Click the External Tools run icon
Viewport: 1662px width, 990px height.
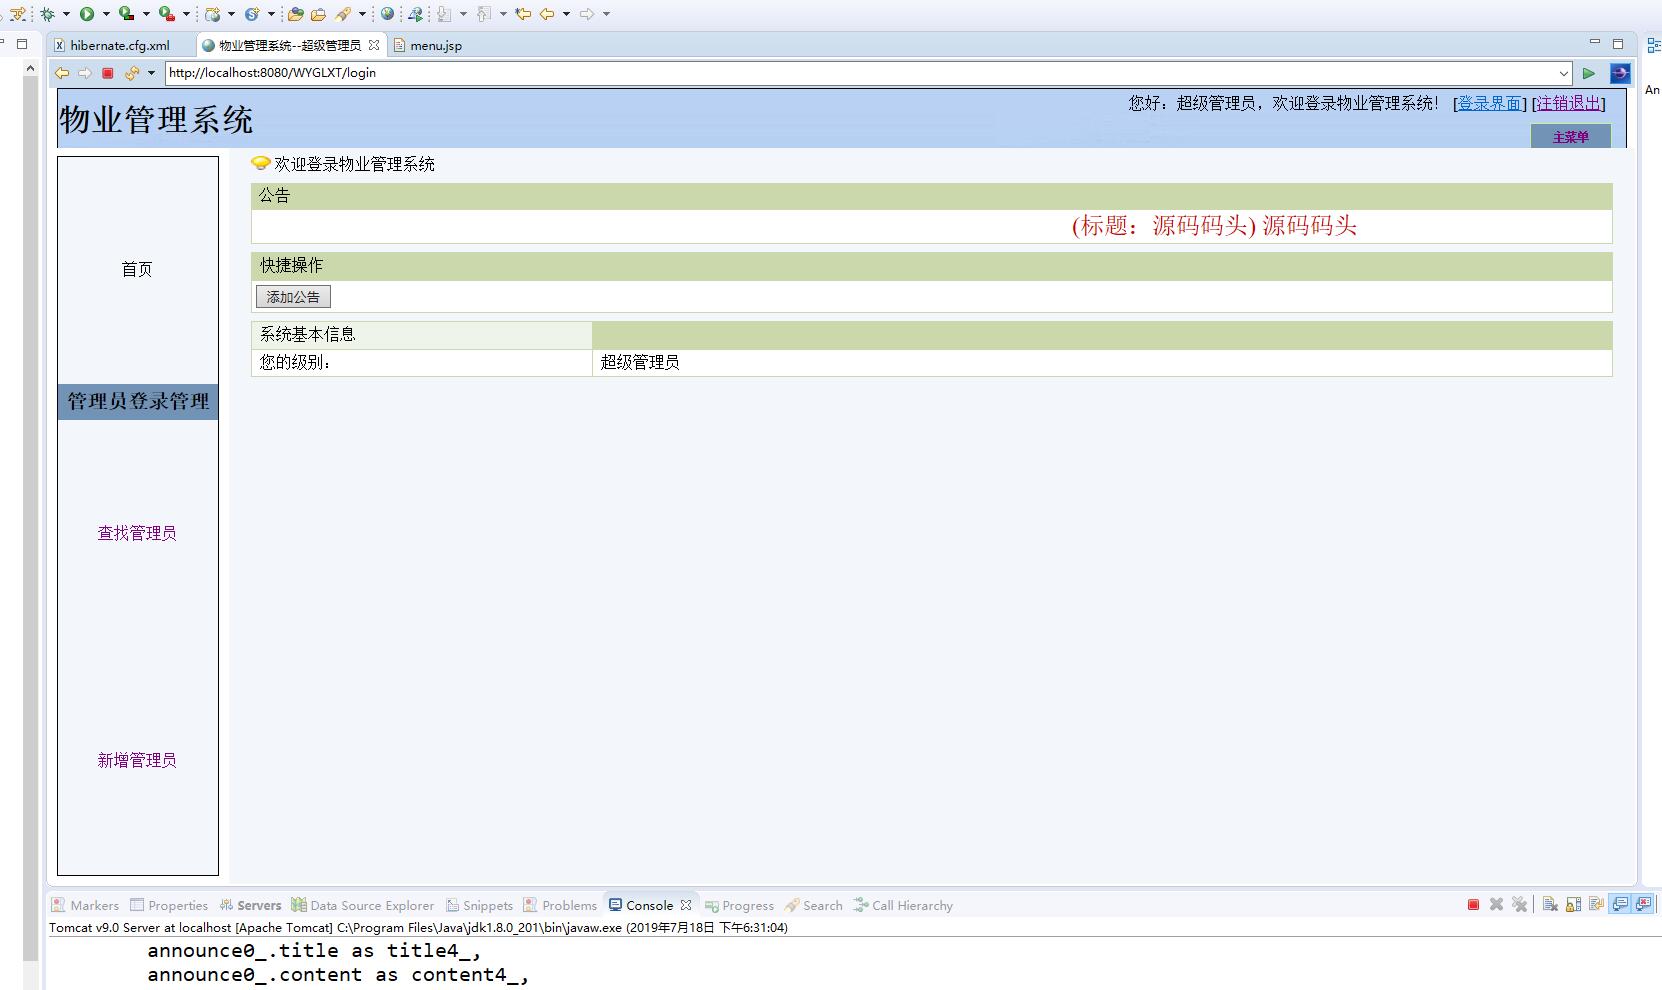click(x=167, y=14)
